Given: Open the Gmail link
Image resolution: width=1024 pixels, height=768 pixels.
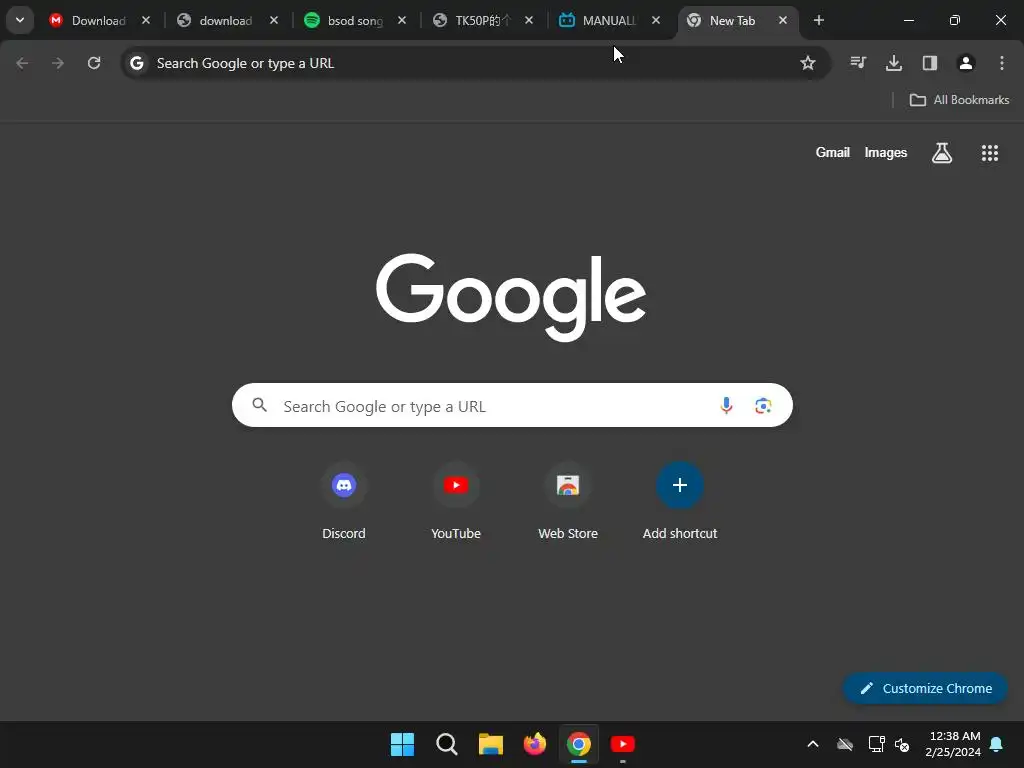Looking at the screenshot, I should click(x=833, y=152).
